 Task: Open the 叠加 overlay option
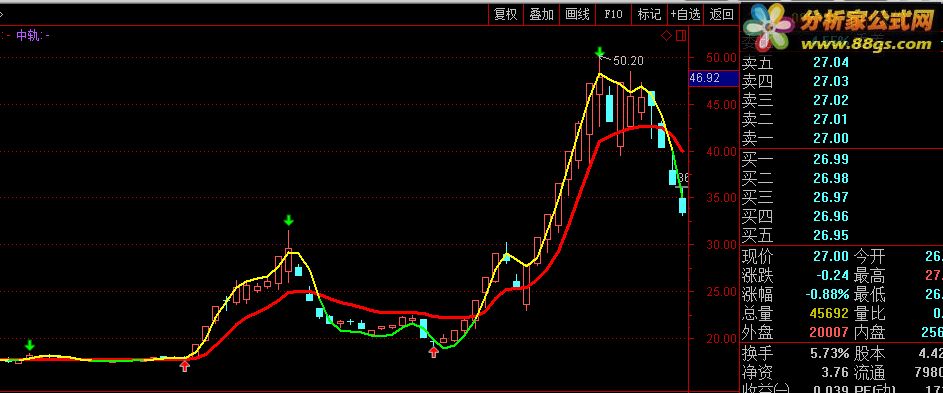pyautogui.click(x=541, y=14)
